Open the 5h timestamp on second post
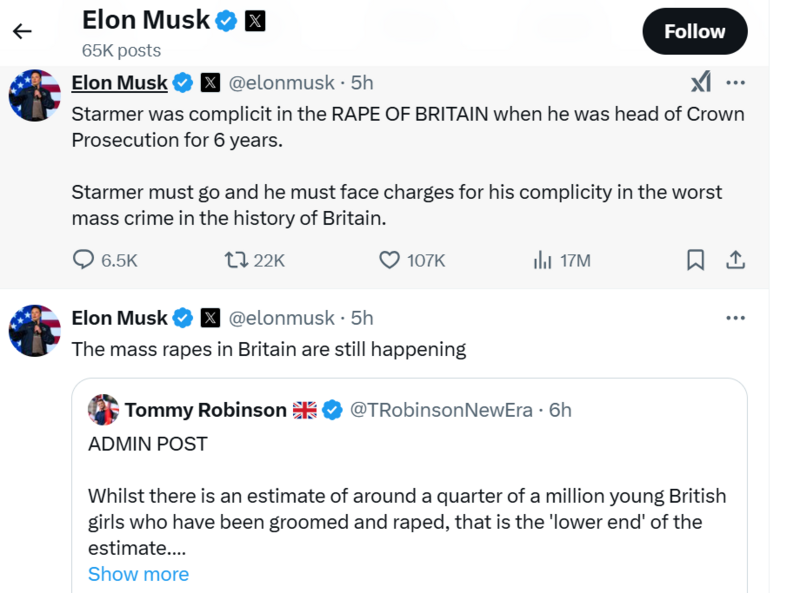Viewport: 800px width, 593px height. pos(362,318)
